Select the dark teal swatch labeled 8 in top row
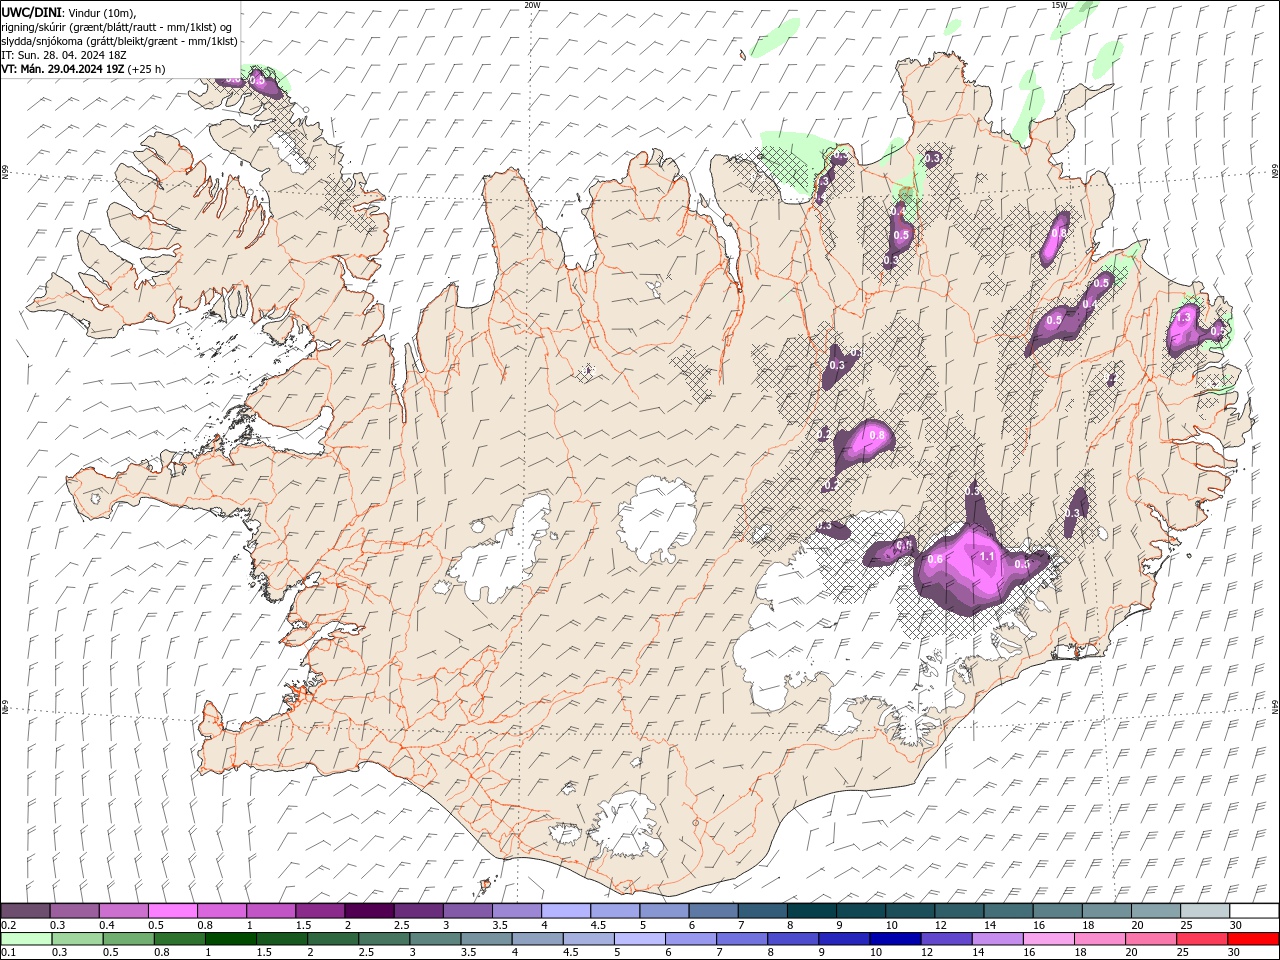The height and width of the screenshot is (960, 1280). coord(811,911)
